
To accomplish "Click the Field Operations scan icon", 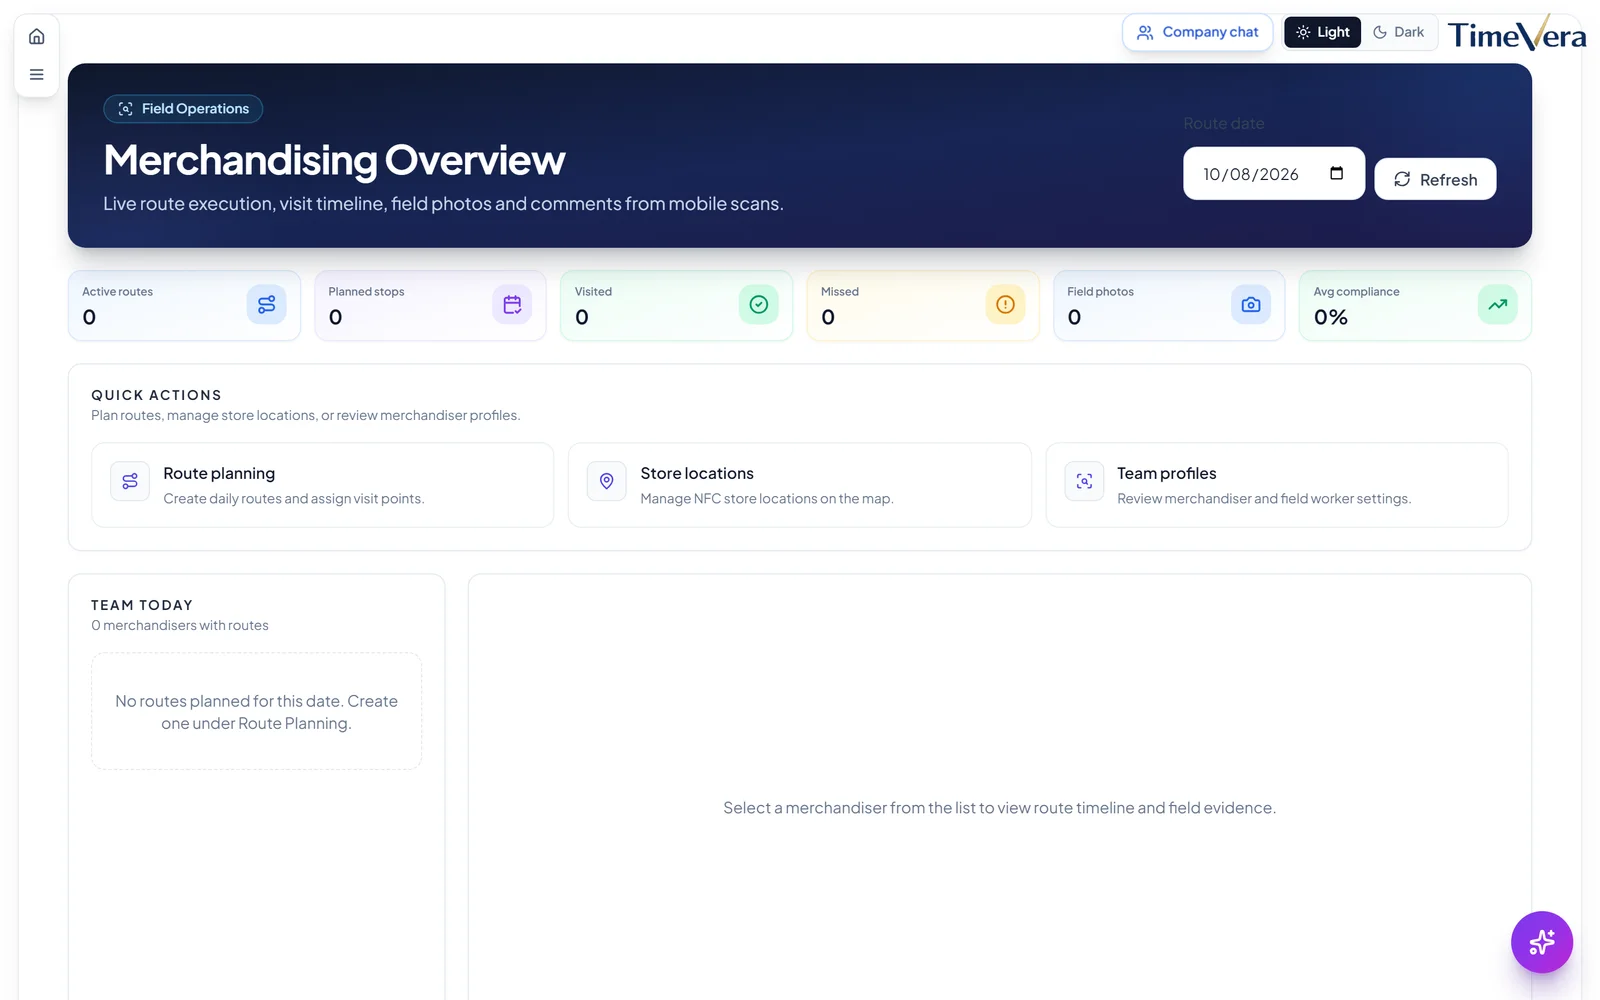I will [125, 109].
